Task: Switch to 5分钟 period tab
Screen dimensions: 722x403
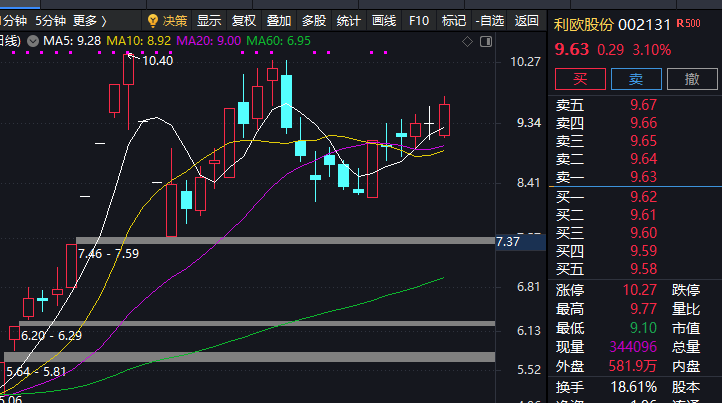Action: [51, 21]
